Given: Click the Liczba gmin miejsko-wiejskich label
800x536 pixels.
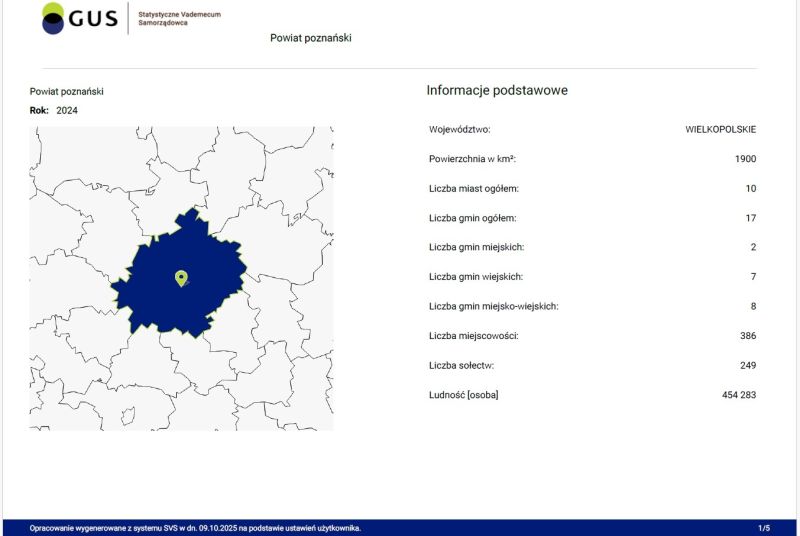Looking at the screenshot, I should point(493,306).
